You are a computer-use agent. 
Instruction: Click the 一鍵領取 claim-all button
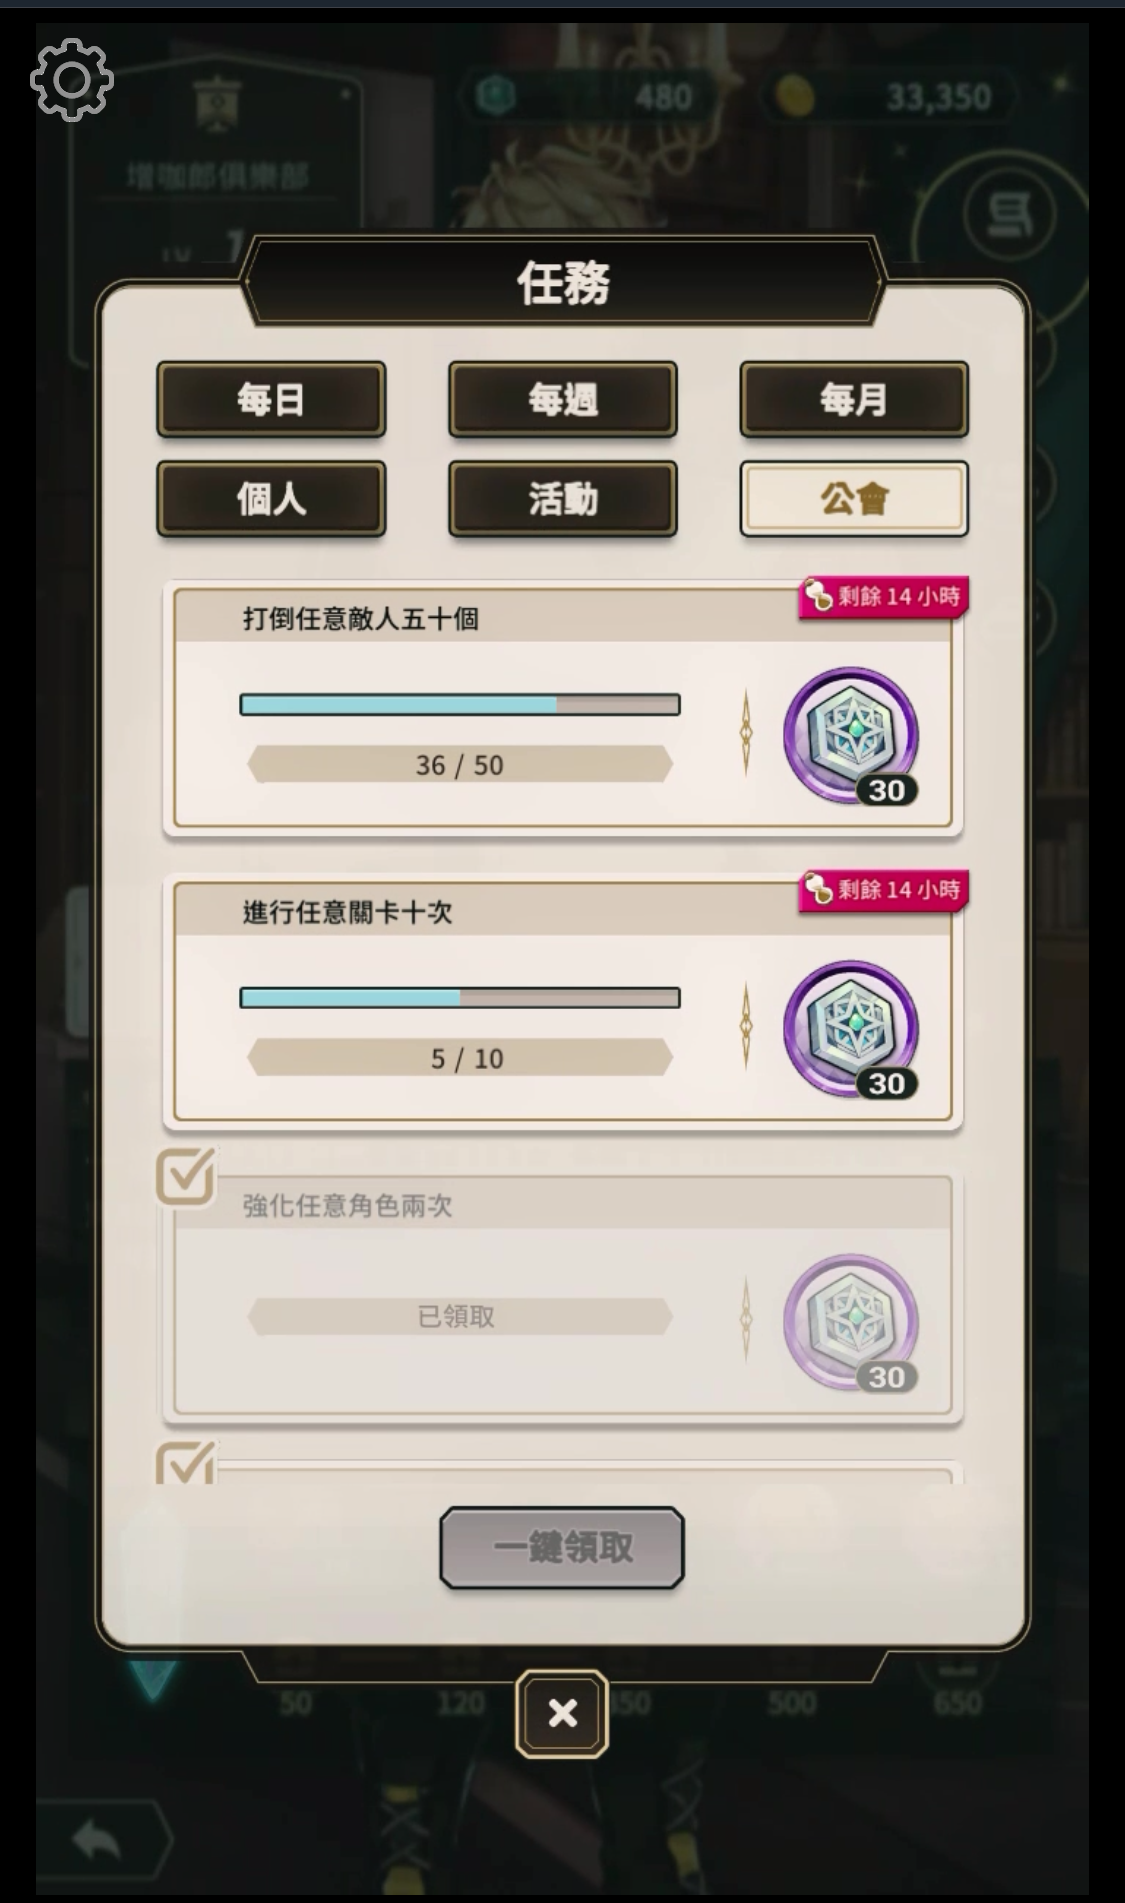(562, 1547)
